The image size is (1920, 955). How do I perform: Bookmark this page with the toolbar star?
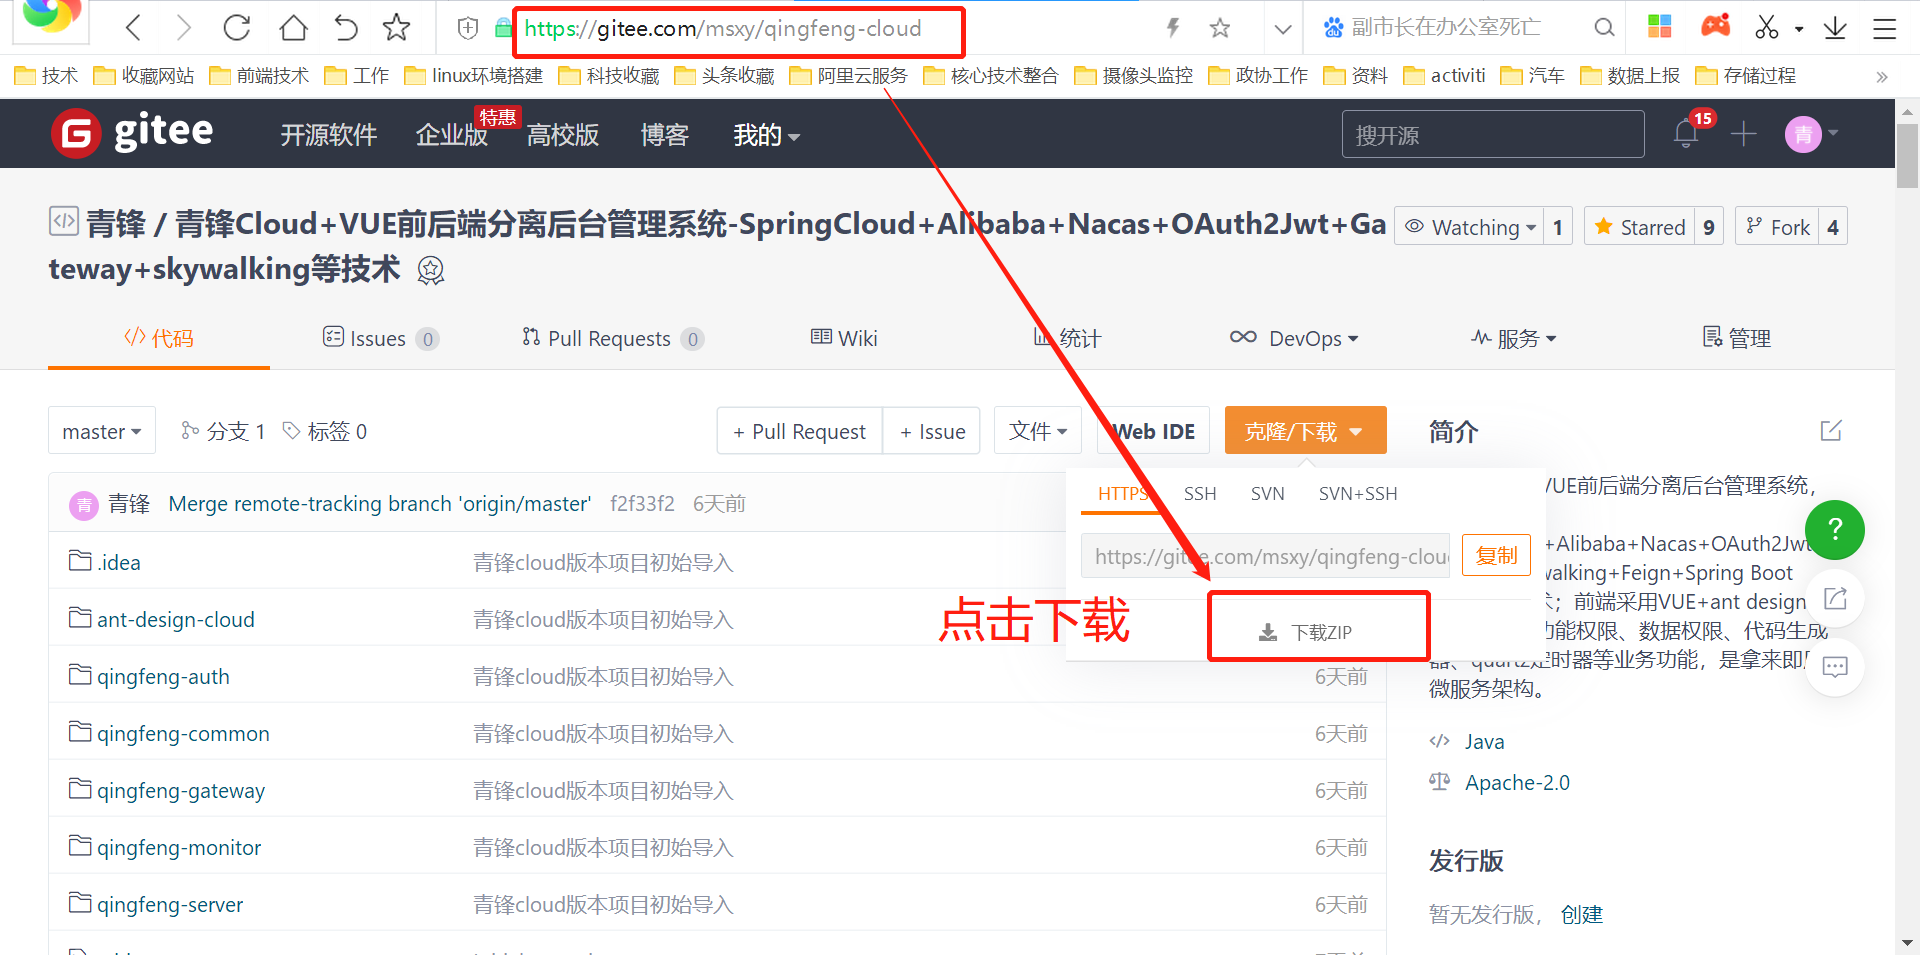tap(397, 27)
